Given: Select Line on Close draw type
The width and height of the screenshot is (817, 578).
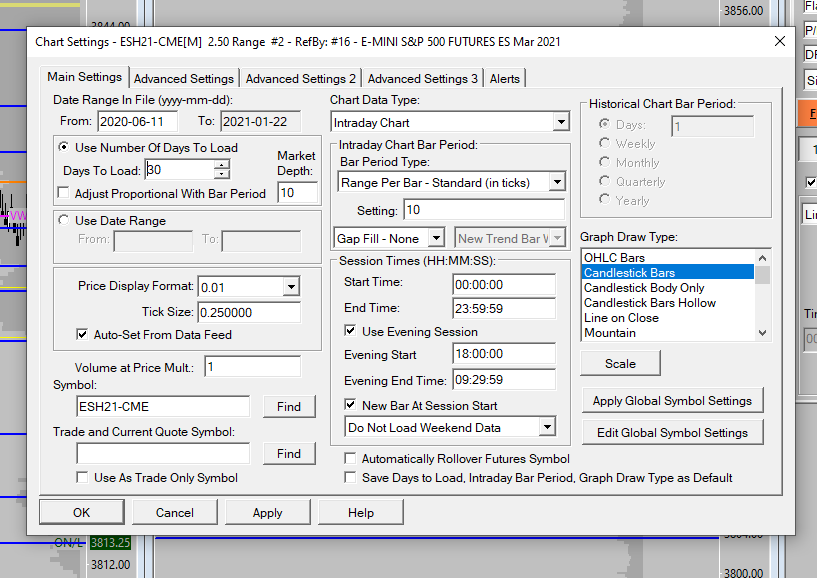Looking at the screenshot, I should tap(667, 318).
